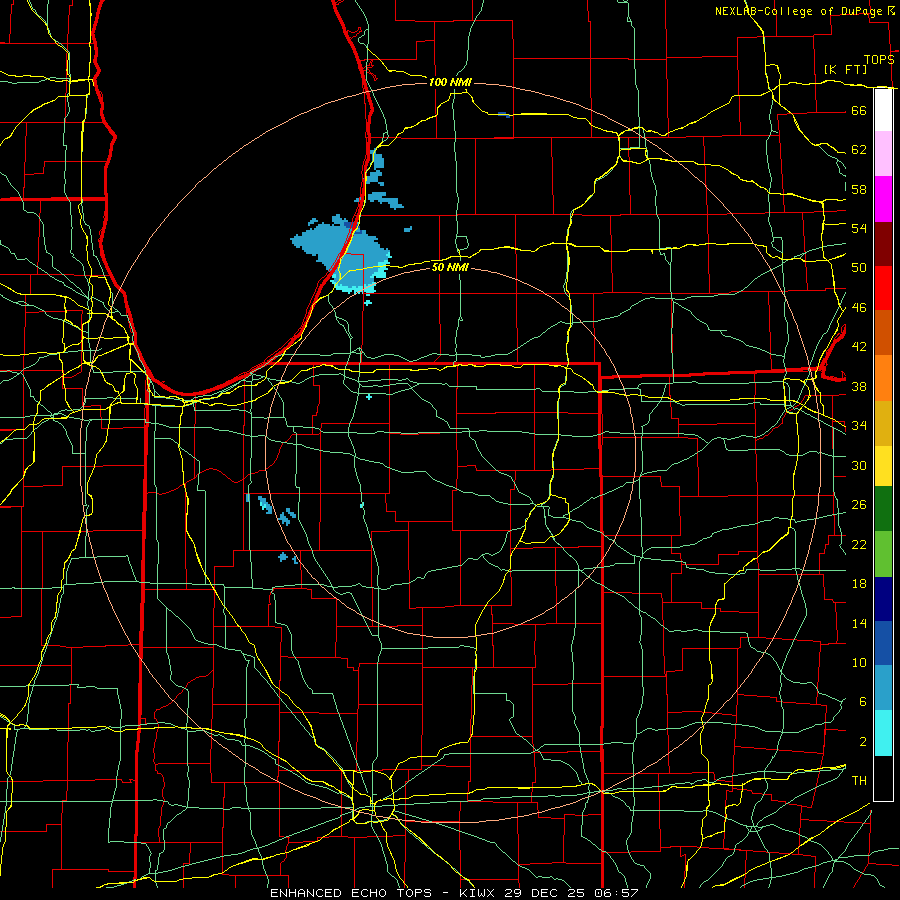Click the maroon legend color swatch
The height and width of the screenshot is (900, 900).
(x=883, y=244)
